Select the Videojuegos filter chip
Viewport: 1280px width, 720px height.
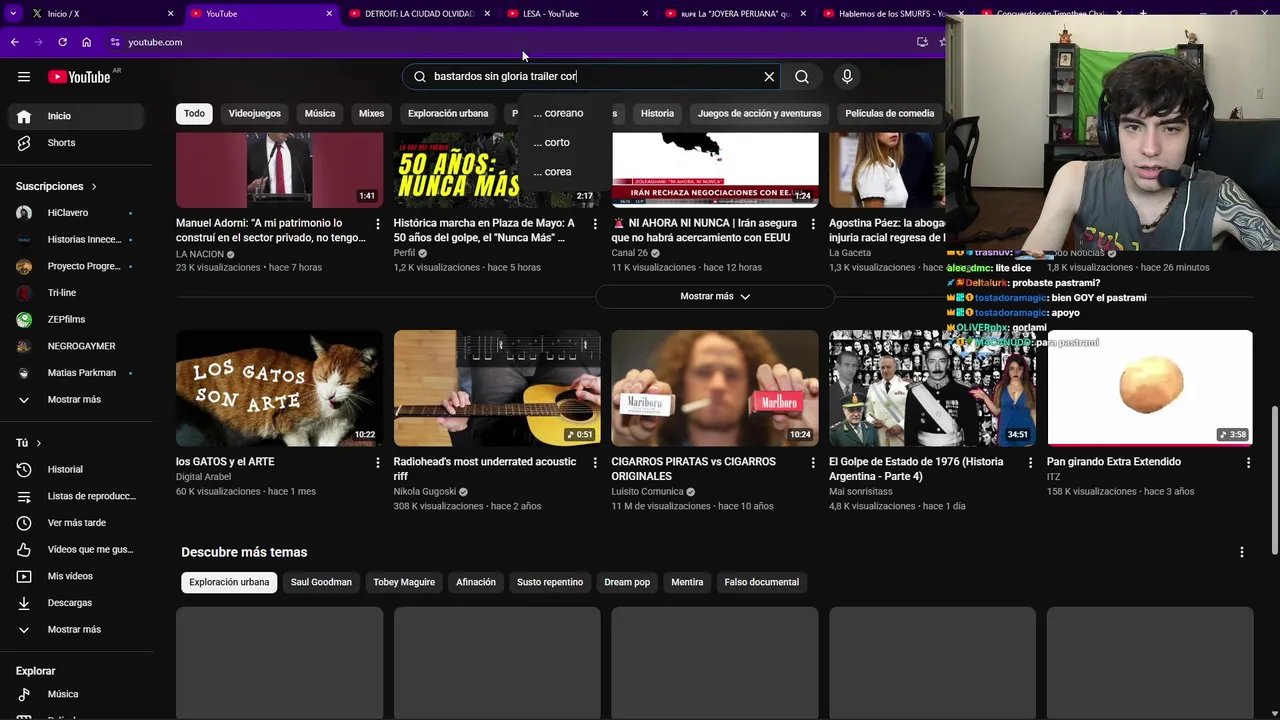pyautogui.click(x=255, y=114)
